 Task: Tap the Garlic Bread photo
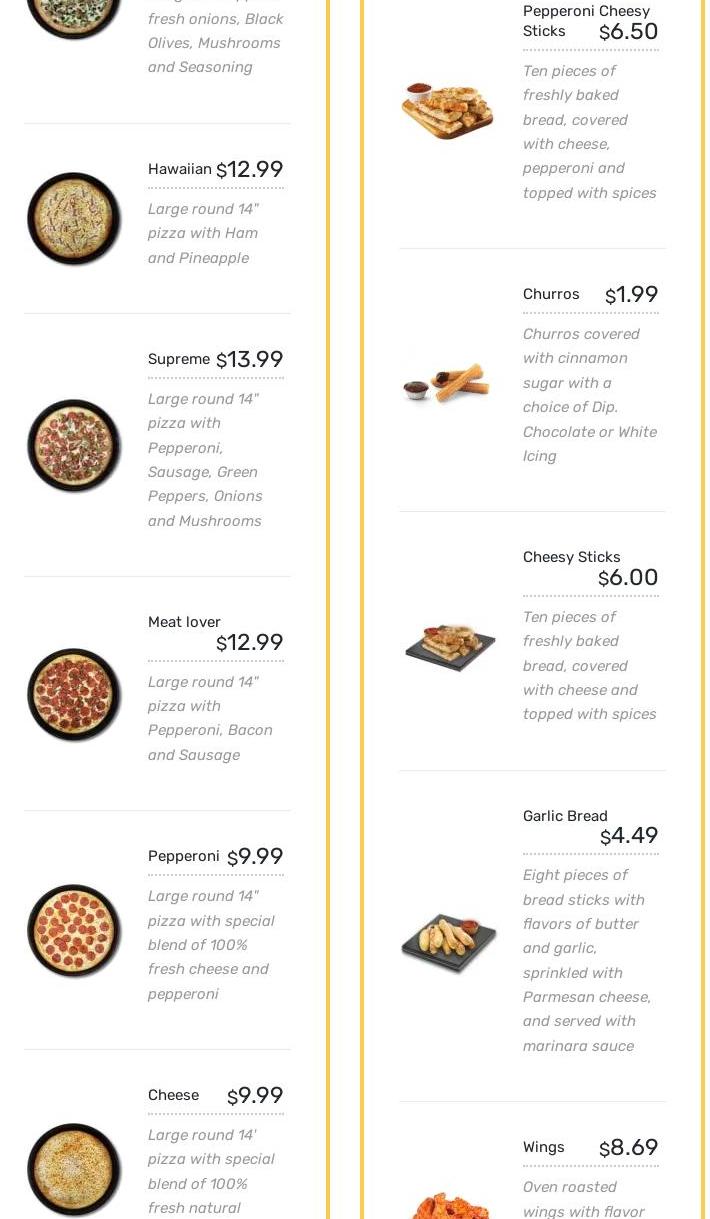point(449,942)
